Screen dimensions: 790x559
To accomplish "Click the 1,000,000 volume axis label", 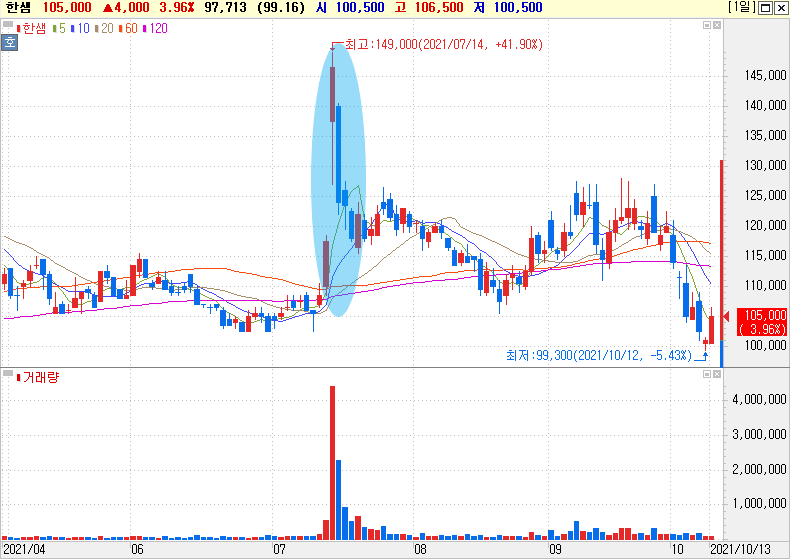I will [x=759, y=504].
